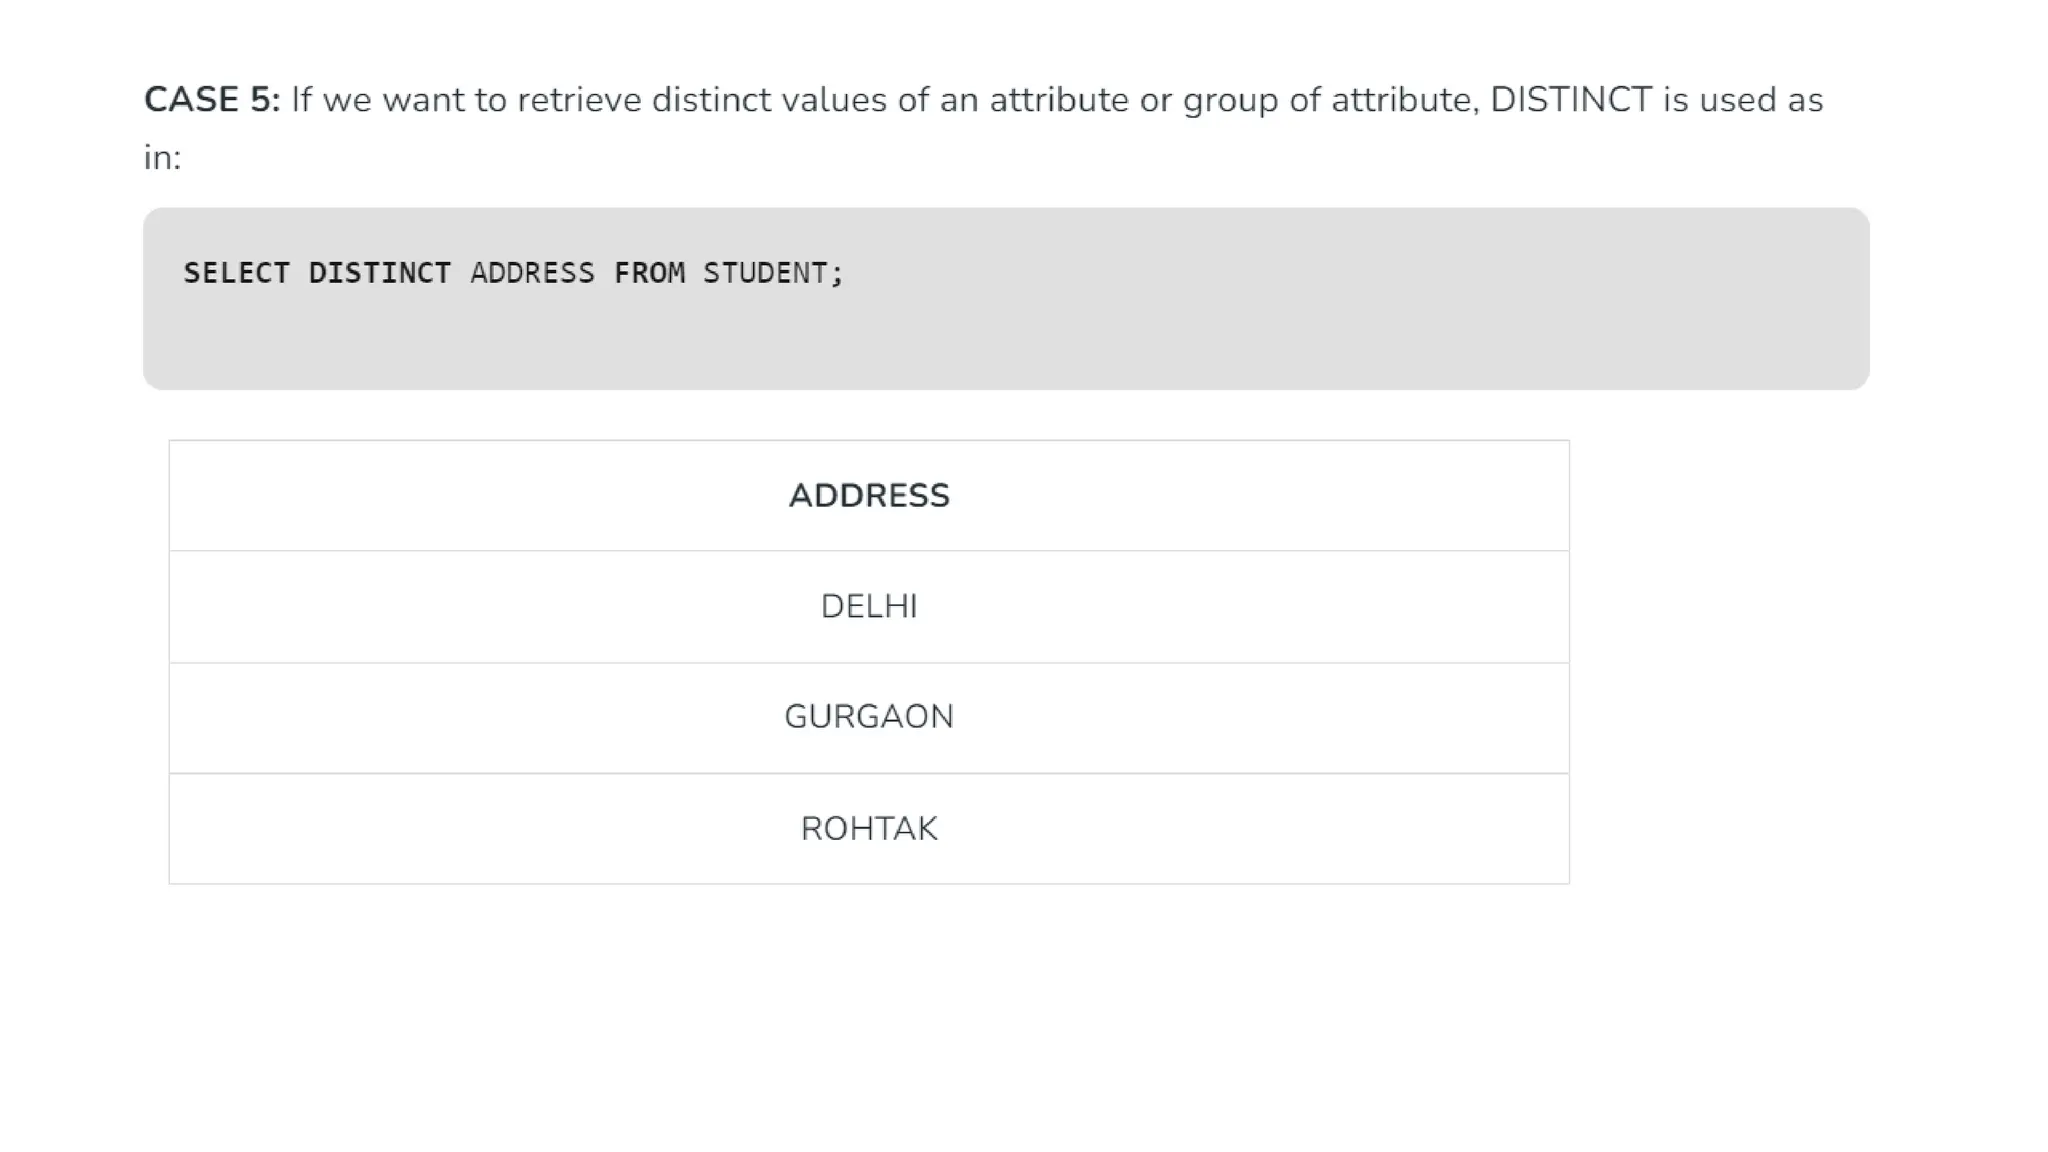Click the DISTINCT keyword in the SQL query
Viewport: 2048px width, 1152px height.
(379, 273)
